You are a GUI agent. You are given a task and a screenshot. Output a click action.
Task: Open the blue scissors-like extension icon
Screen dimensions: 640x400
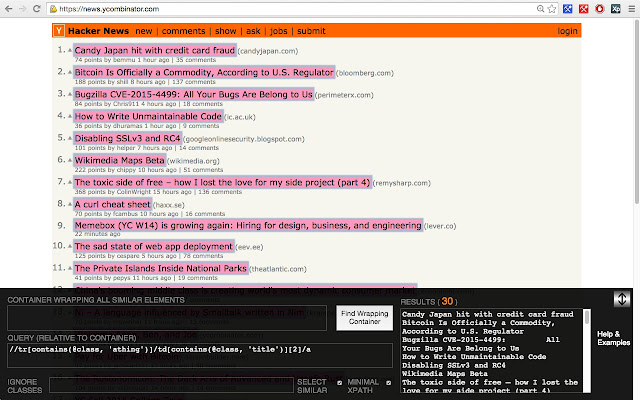tap(567, 9)
